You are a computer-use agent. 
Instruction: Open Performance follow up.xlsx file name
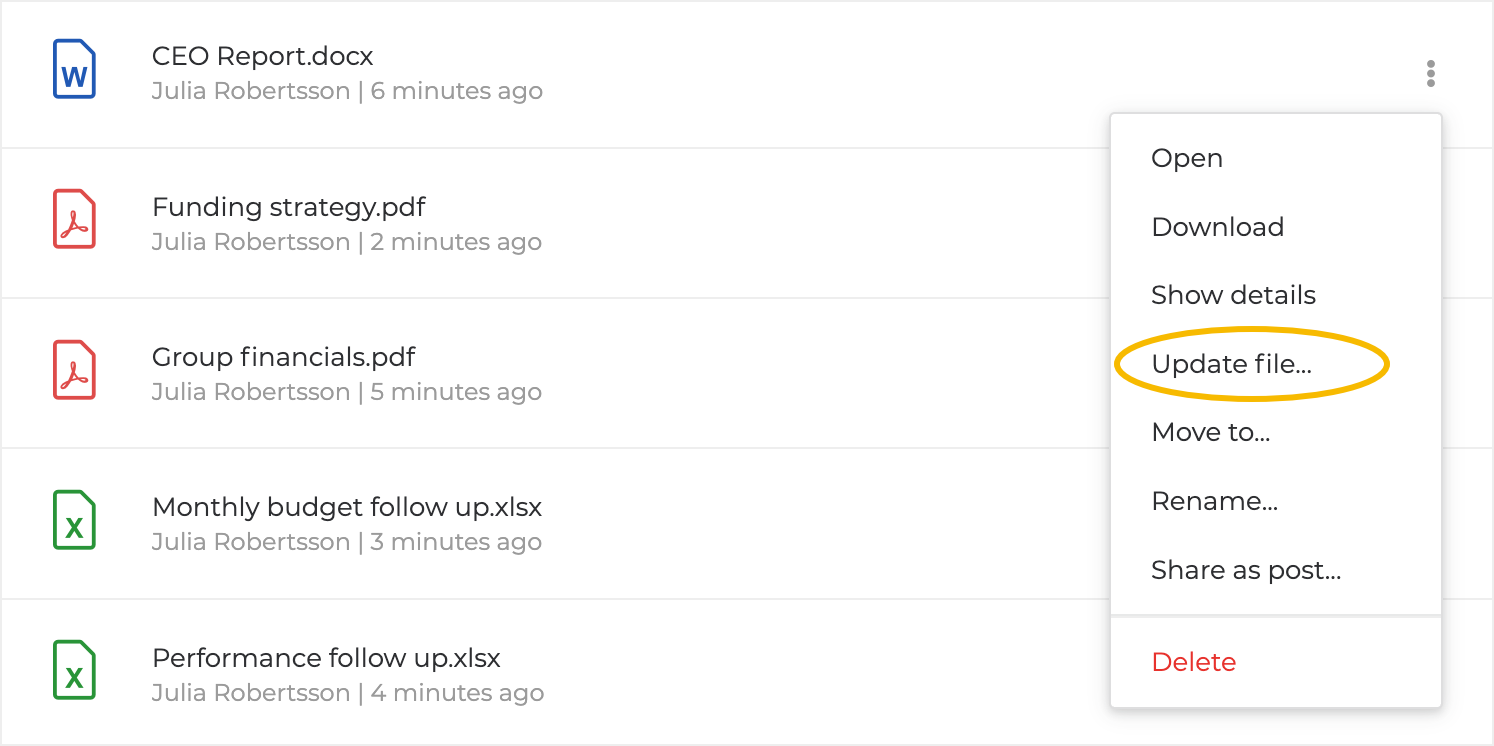326,658
